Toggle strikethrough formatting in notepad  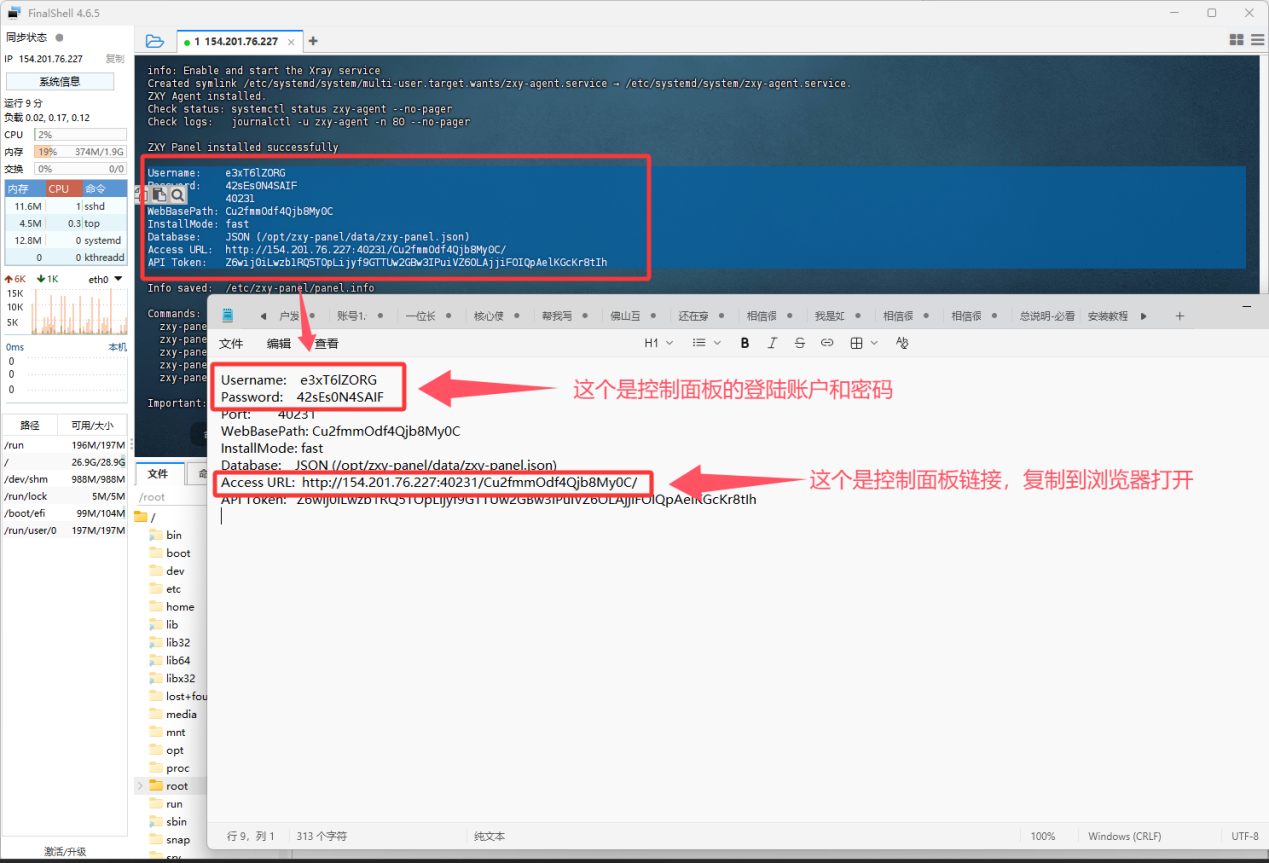click(799, 343)
